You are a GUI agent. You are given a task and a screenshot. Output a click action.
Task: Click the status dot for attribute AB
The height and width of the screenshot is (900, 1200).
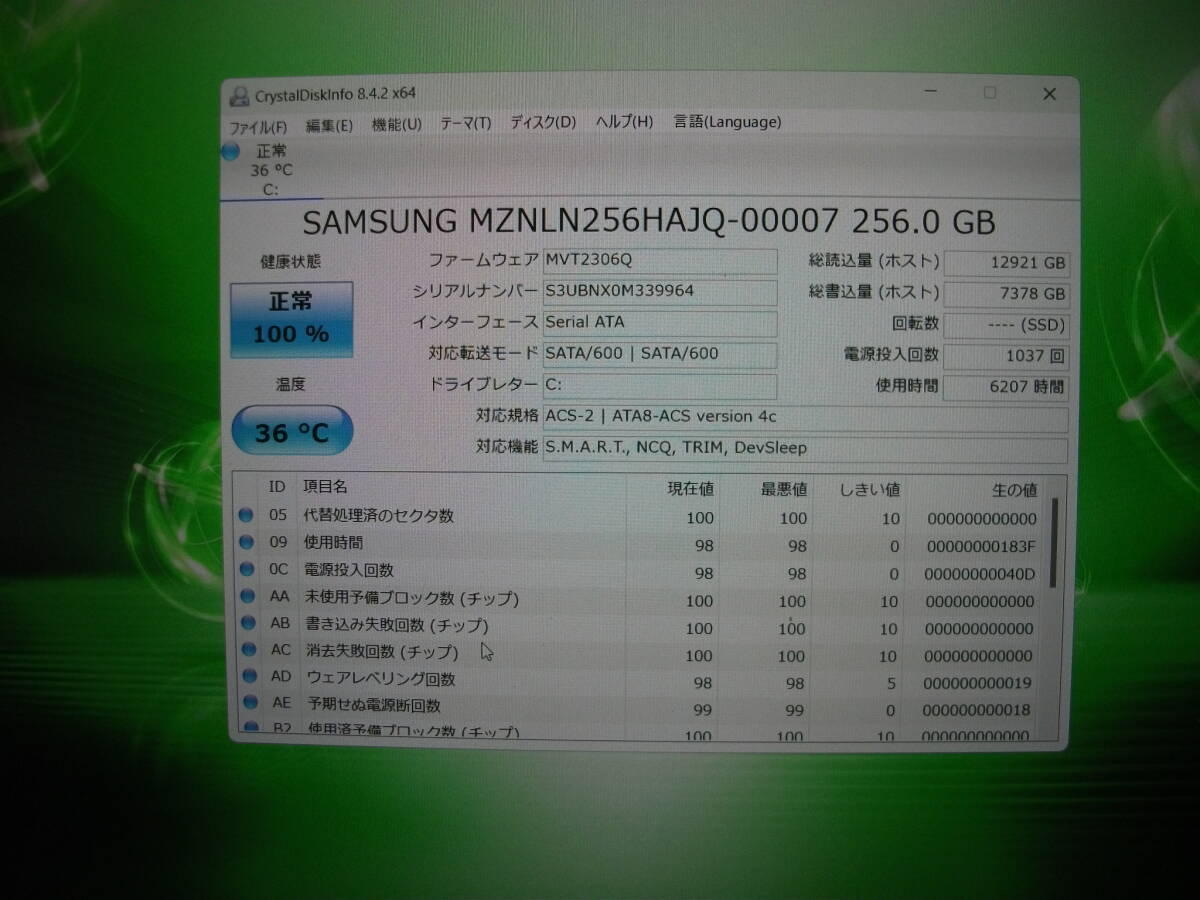(x=246, y=624)
